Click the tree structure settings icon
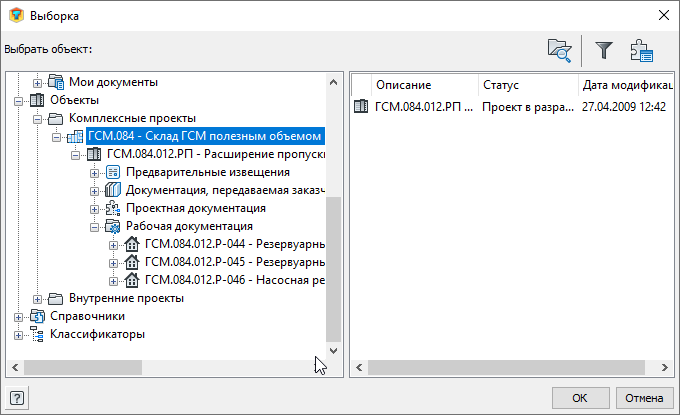Image resolution: width=680 pixels, height=415 pixels. point(641,49)
